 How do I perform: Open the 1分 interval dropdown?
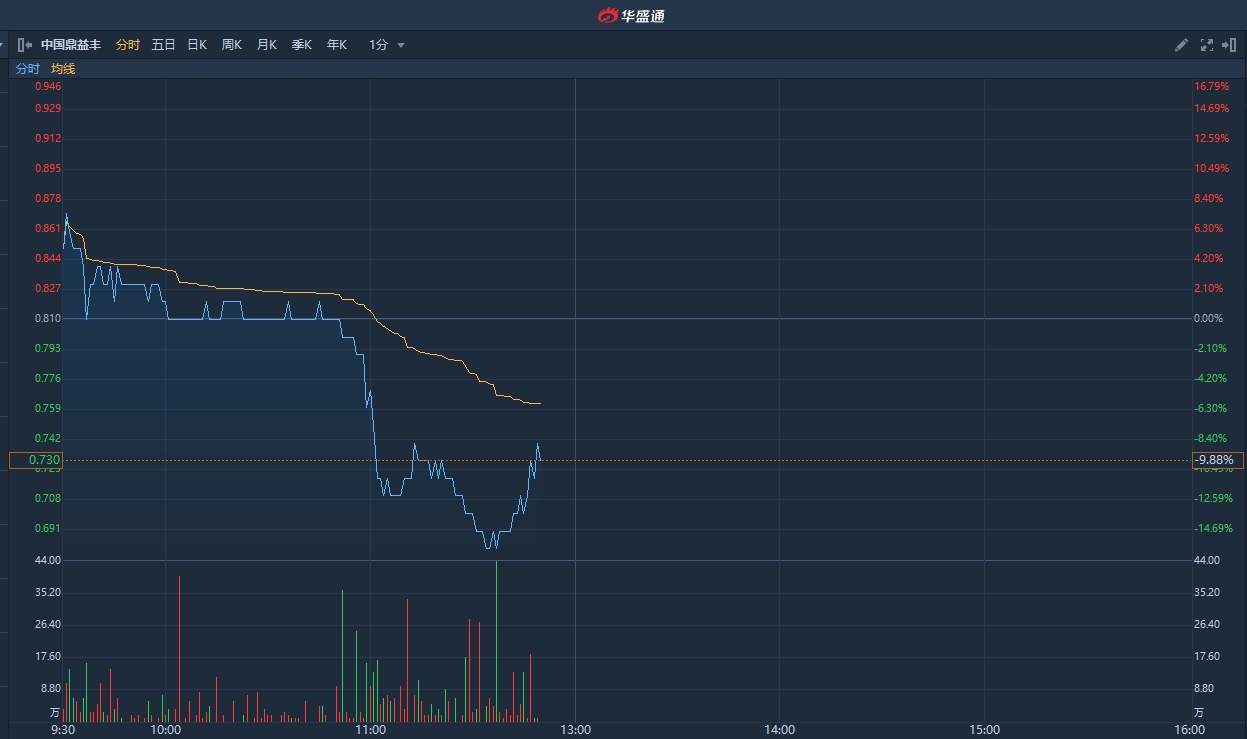pos(386,45)
